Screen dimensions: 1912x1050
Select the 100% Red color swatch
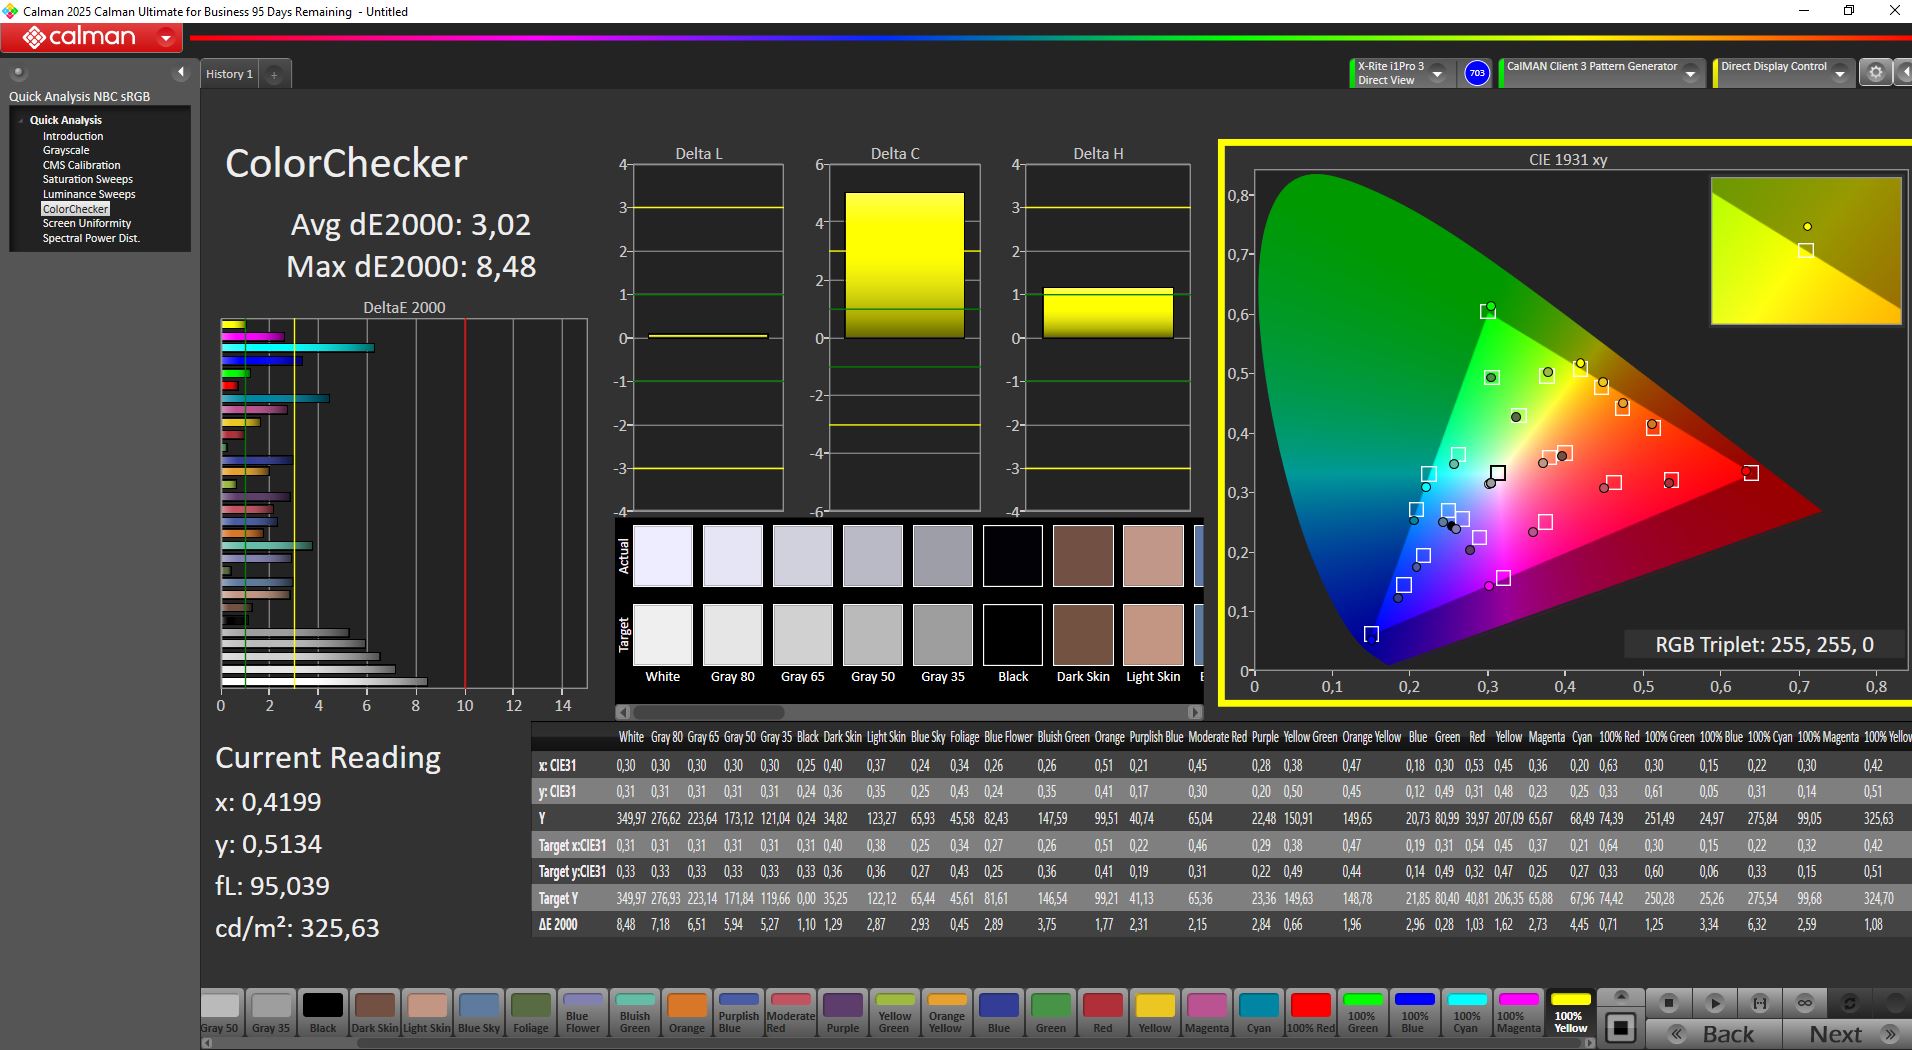click(1310, 1012)
